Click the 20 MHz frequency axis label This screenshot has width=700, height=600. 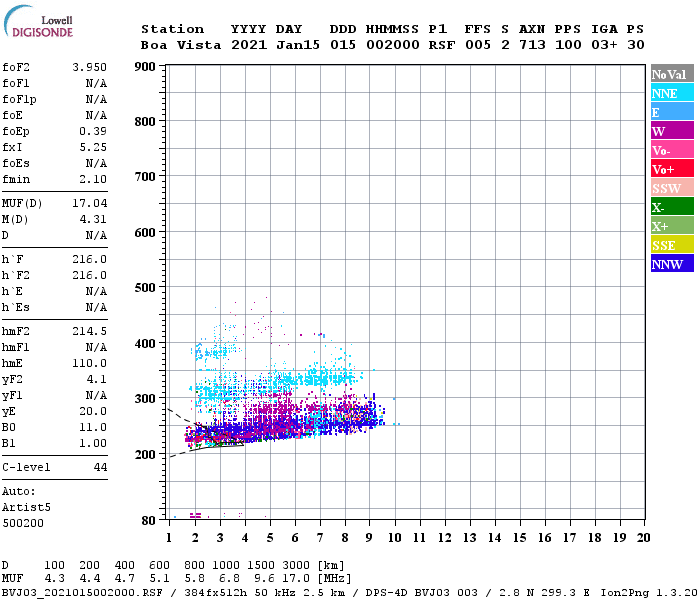click(x=643, y=538)
